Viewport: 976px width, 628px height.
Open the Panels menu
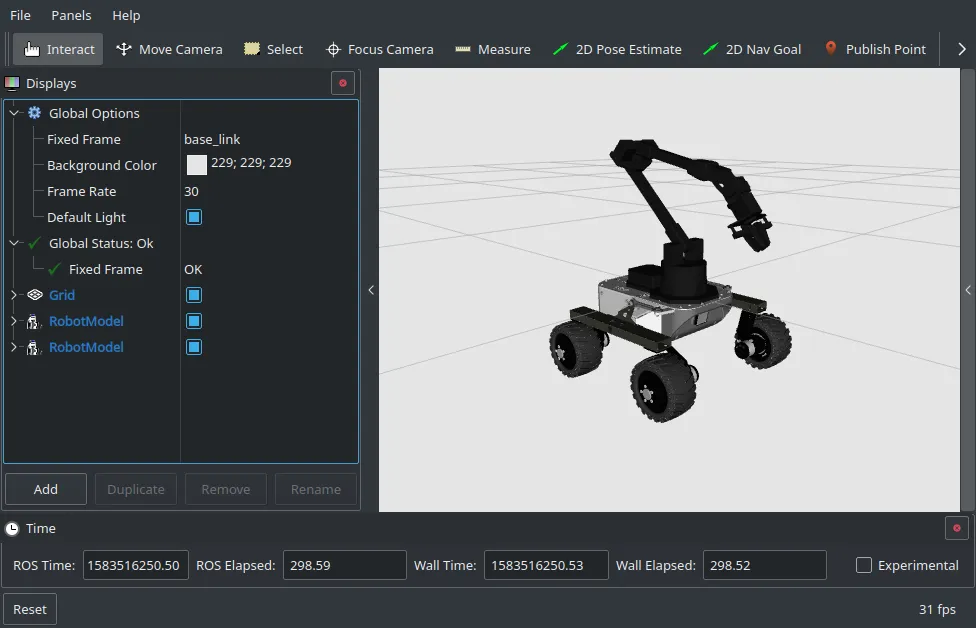tap(70, 15)
